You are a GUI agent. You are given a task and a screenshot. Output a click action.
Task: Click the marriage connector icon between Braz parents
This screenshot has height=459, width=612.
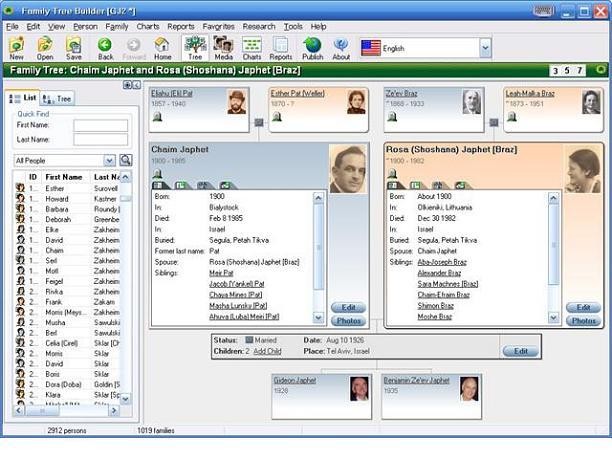[494, 123]
